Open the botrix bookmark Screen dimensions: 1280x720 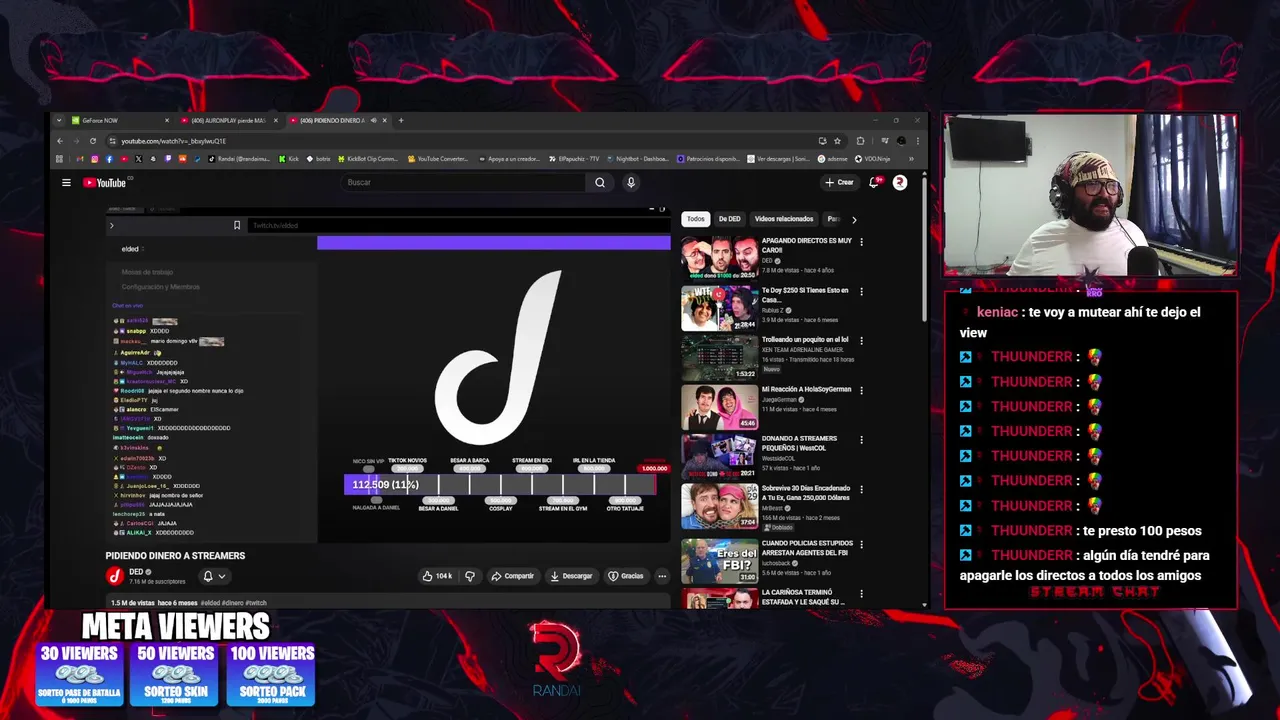coord(319,158)
